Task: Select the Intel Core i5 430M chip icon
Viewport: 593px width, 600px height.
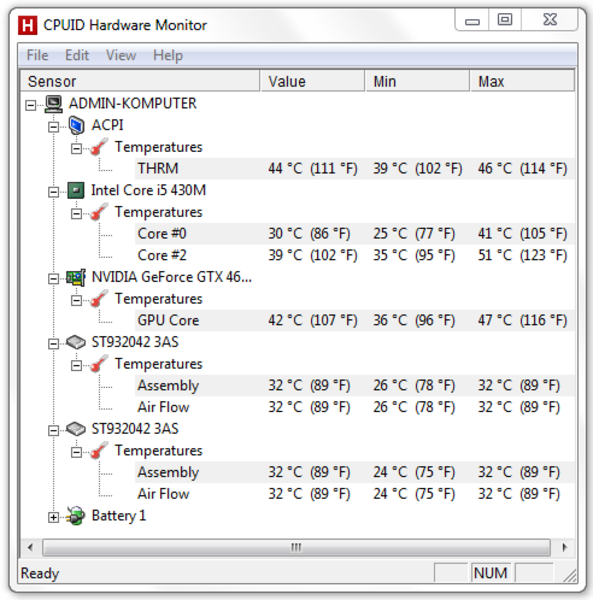Action: (x=76, y=190)
